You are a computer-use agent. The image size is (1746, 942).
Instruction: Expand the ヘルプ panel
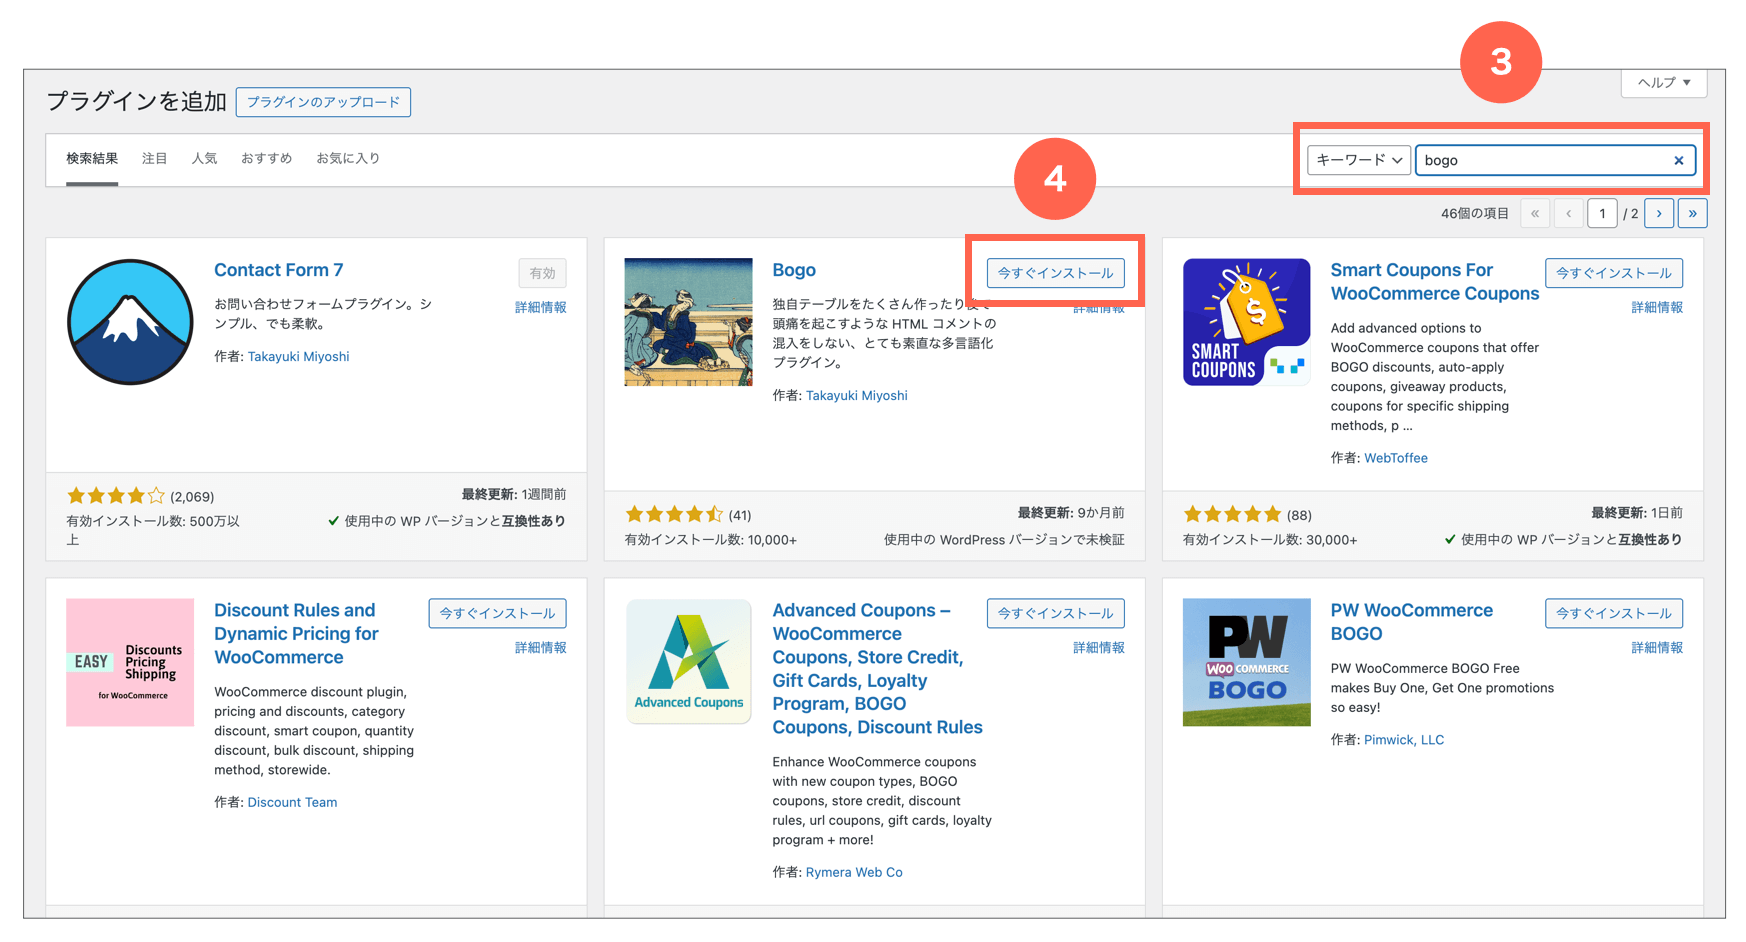[x=1663, y=83]
